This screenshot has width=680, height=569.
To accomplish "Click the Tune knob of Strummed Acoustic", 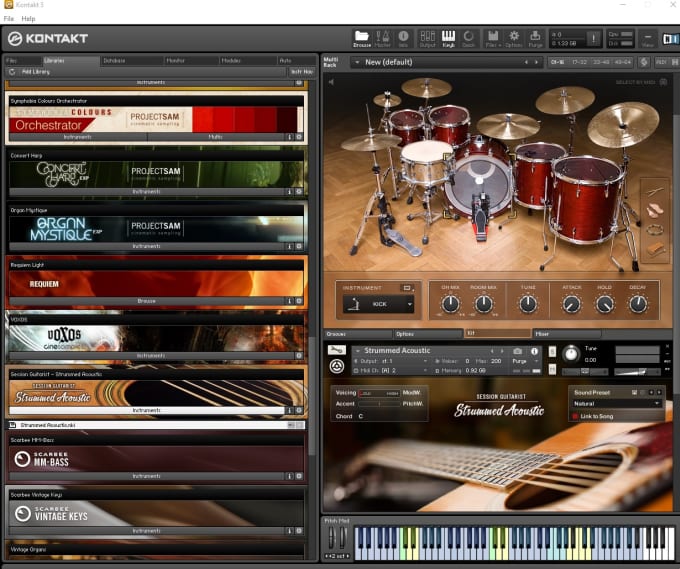I will click(571, 354).
